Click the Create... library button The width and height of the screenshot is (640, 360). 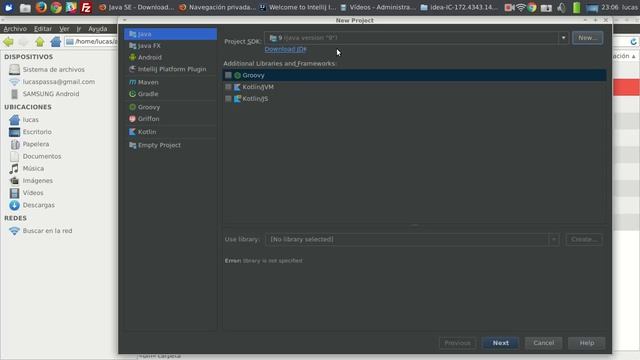point(584,240)
